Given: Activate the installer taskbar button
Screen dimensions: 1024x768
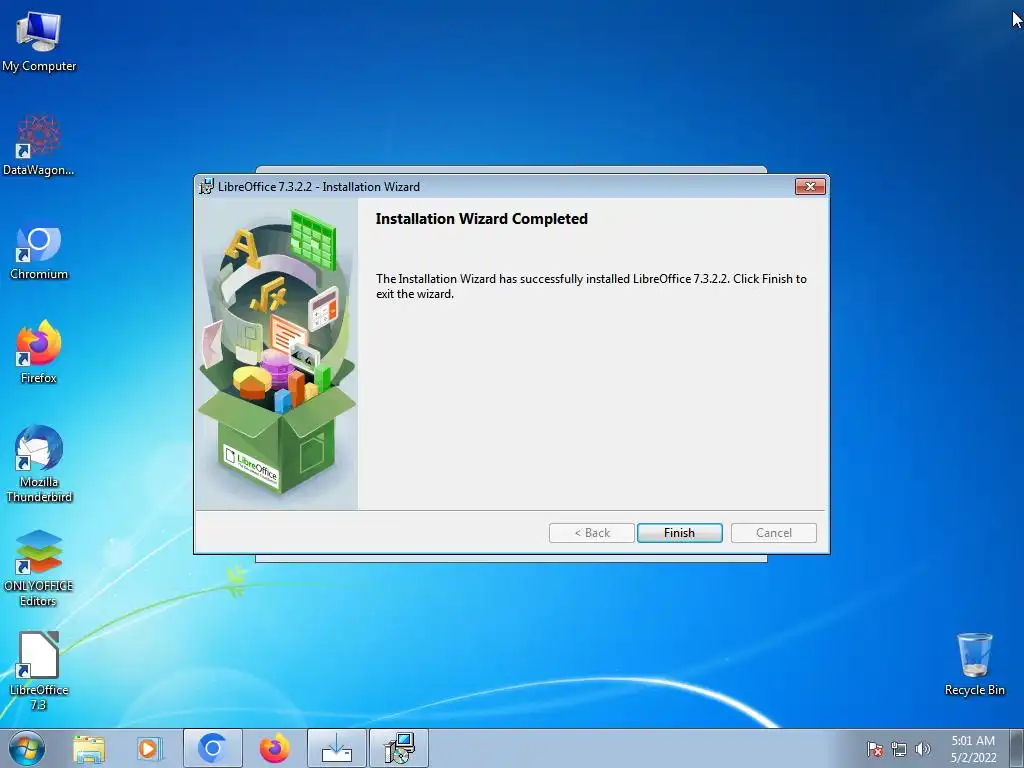Looking at the screenshot, I should coord(399,748).
